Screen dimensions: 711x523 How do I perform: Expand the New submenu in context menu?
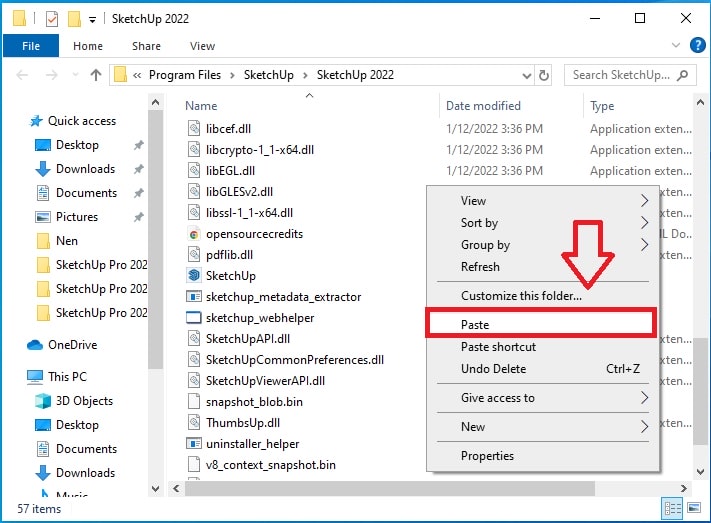point(644,426)
